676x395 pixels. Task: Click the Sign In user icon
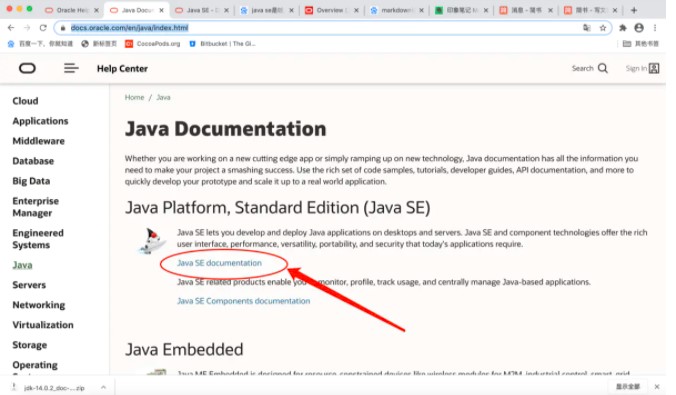pos(654,68)
